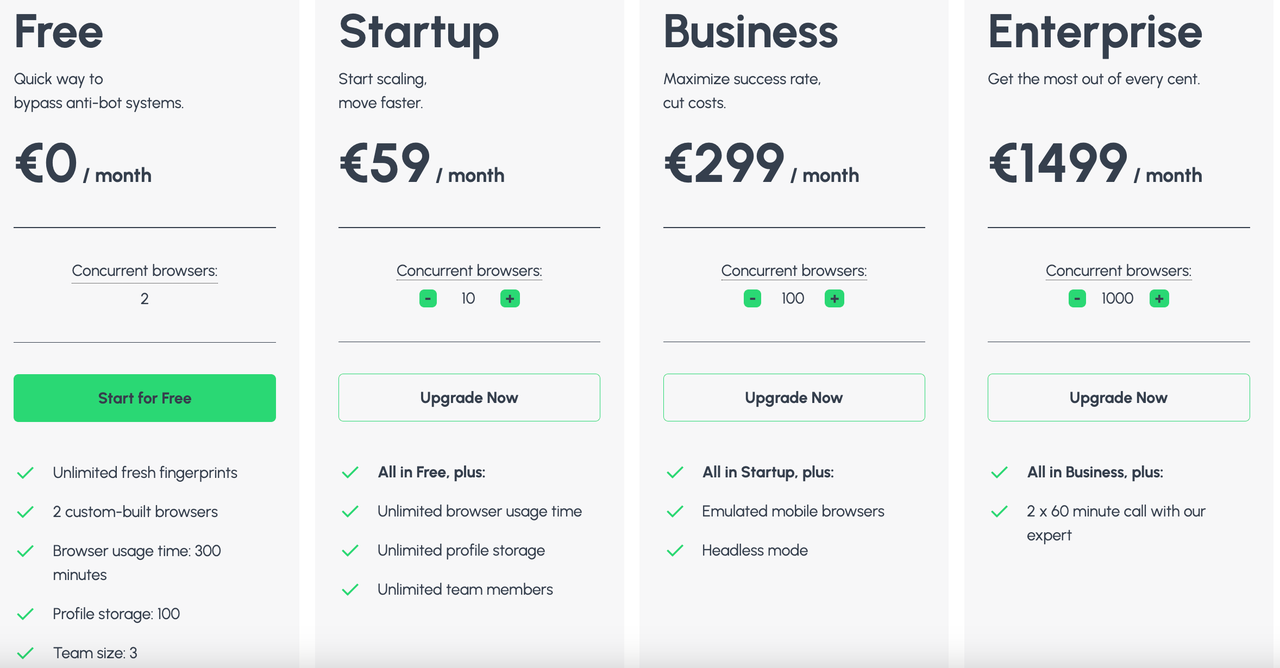
Task: Click Start for Free button
Action: (x=144, y=398)
